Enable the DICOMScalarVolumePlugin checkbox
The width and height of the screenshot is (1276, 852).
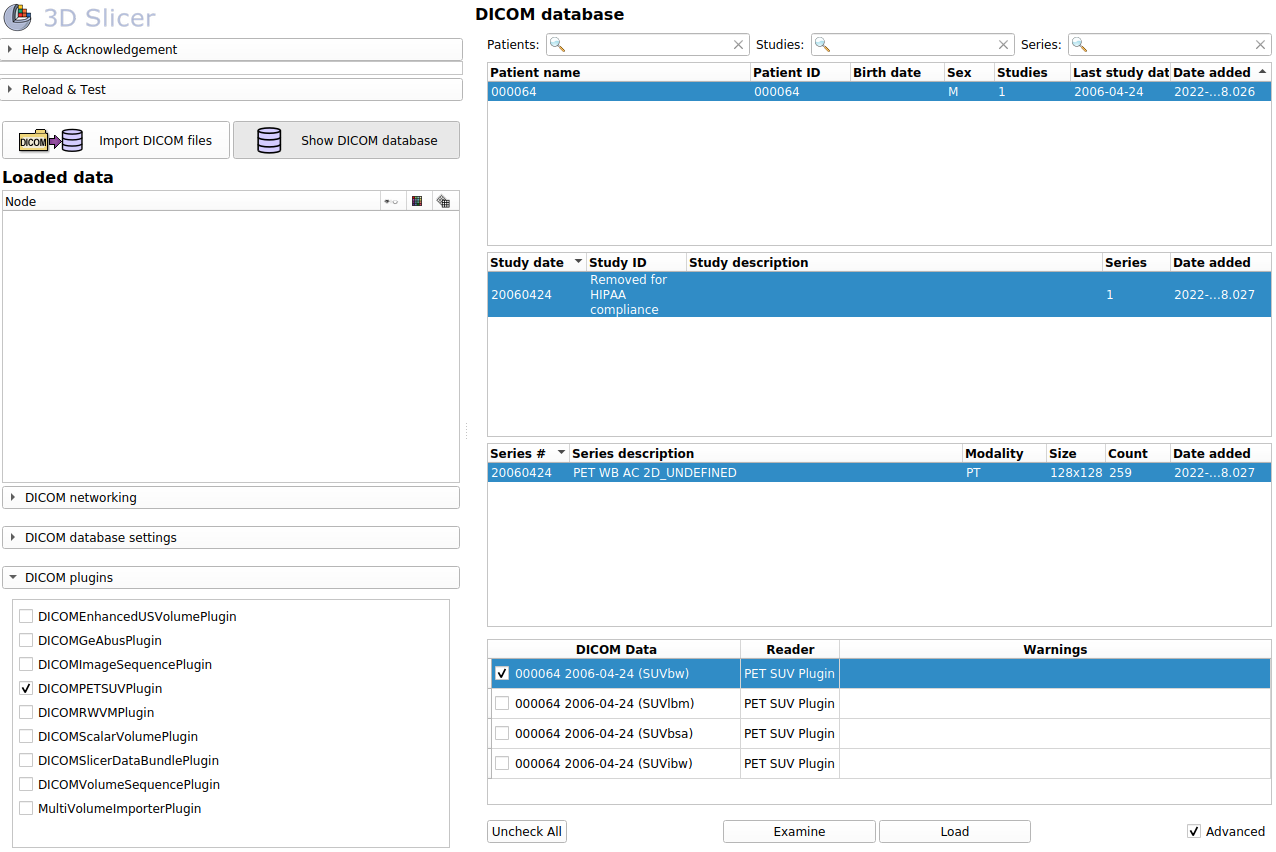[x=26, y=737]
